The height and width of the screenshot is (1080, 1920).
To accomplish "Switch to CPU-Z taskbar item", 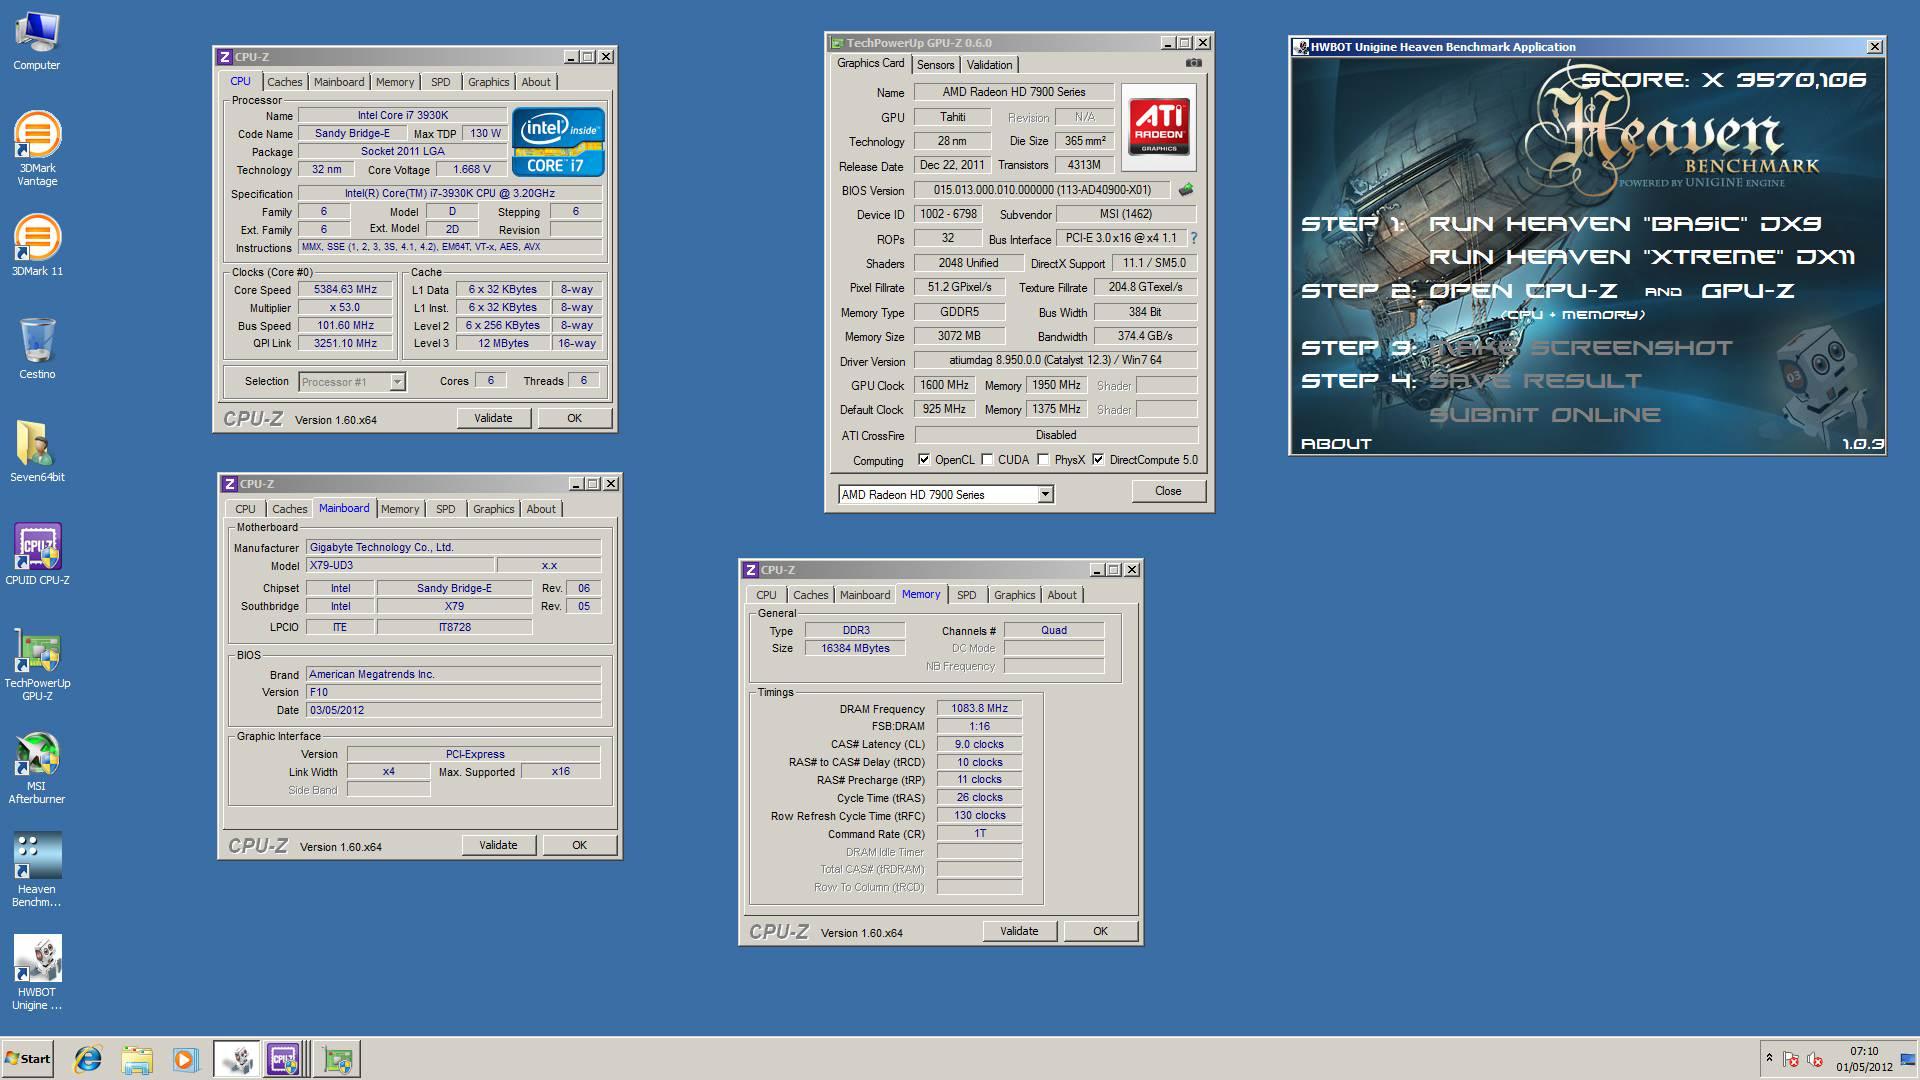I will click(284, 1059).
